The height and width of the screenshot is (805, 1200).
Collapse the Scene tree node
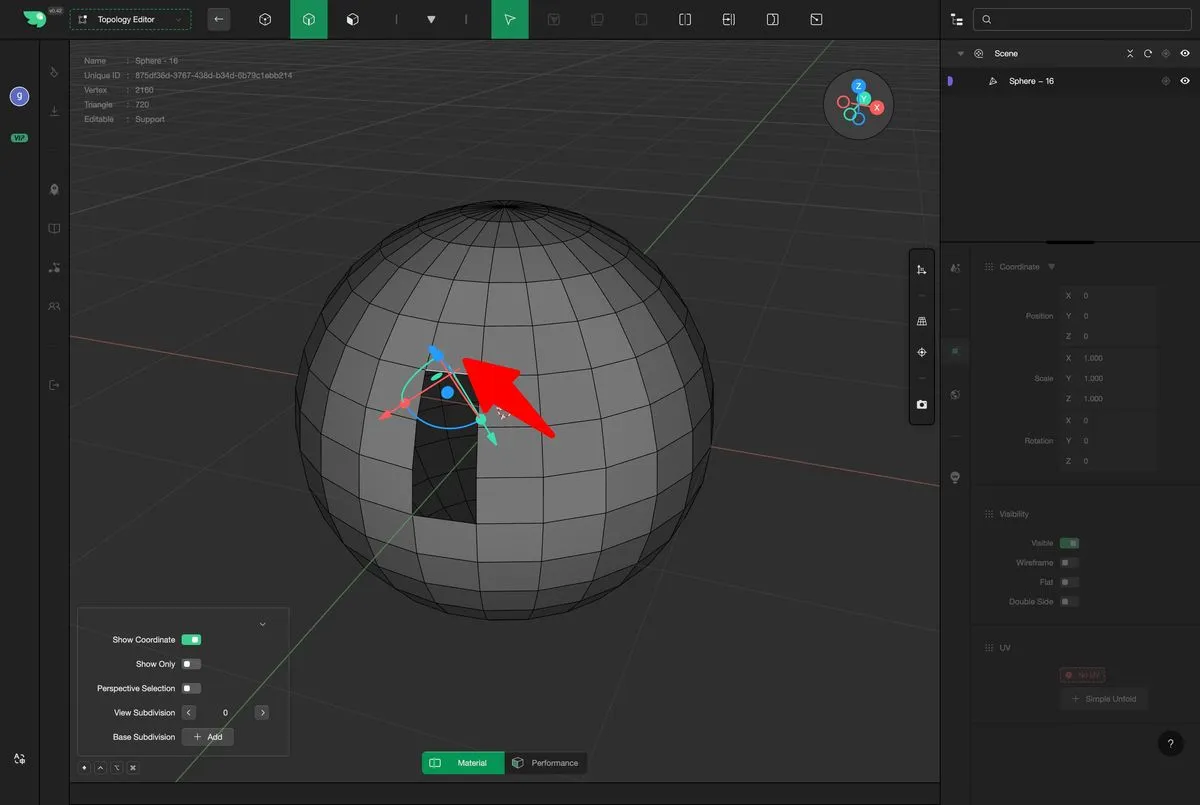point(960,54)
